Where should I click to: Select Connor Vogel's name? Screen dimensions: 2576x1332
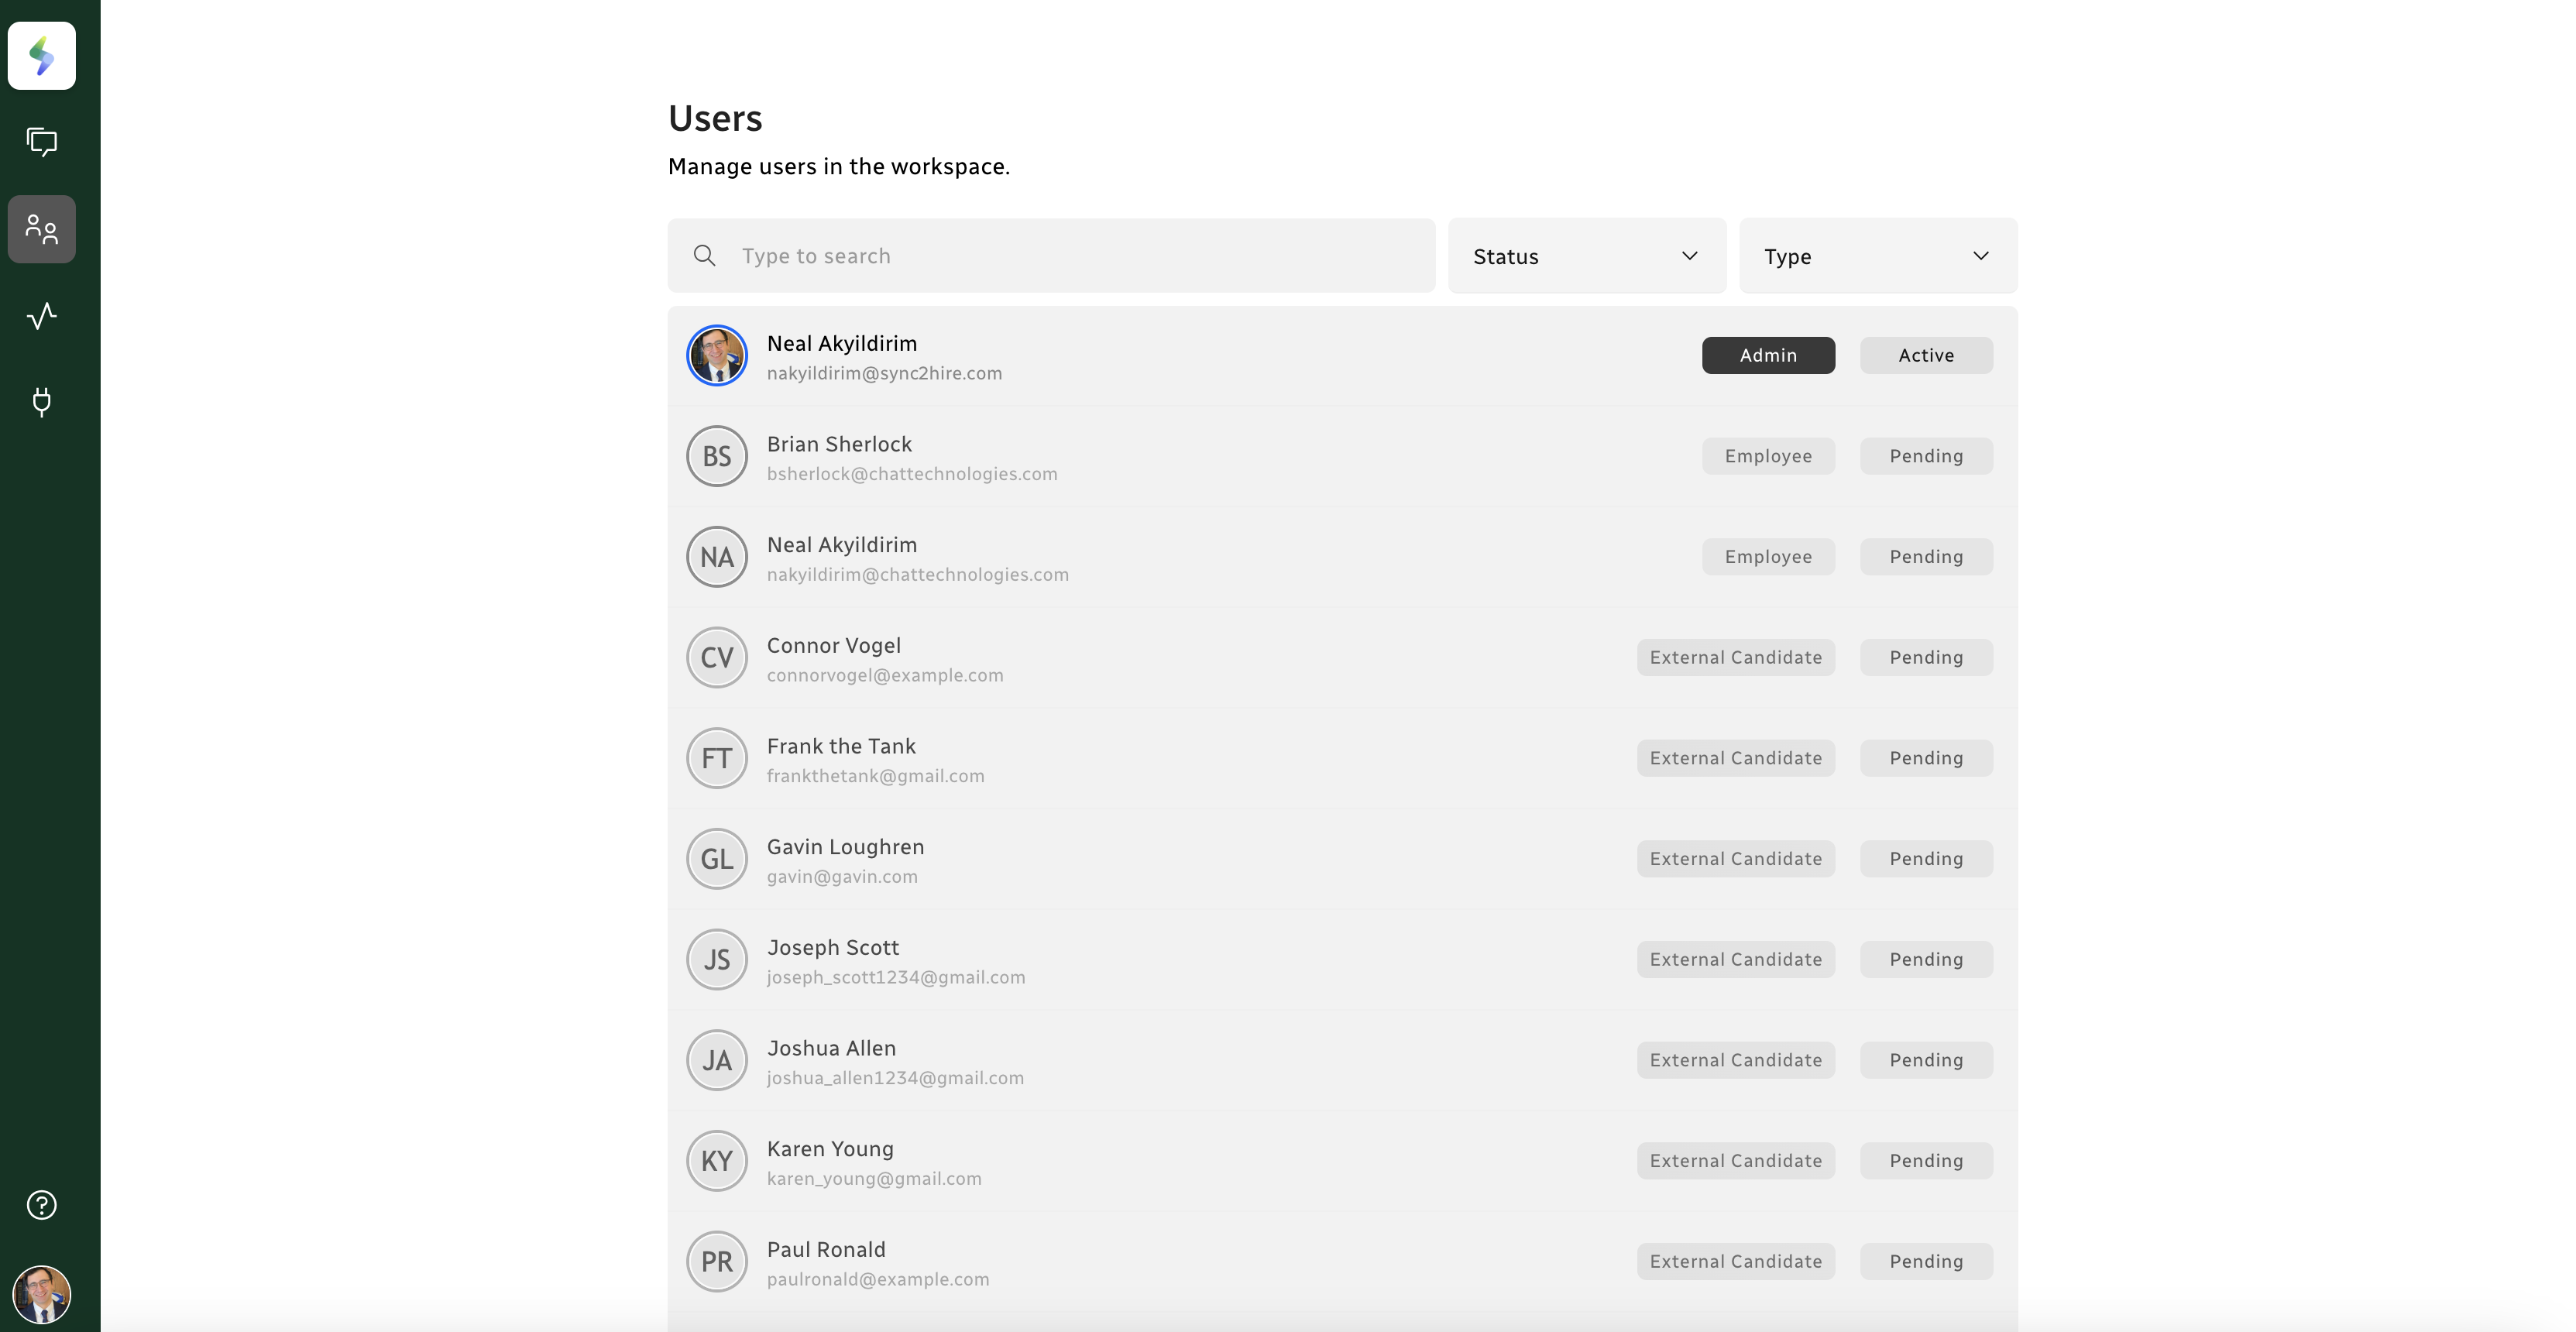(x=834, y=646)
